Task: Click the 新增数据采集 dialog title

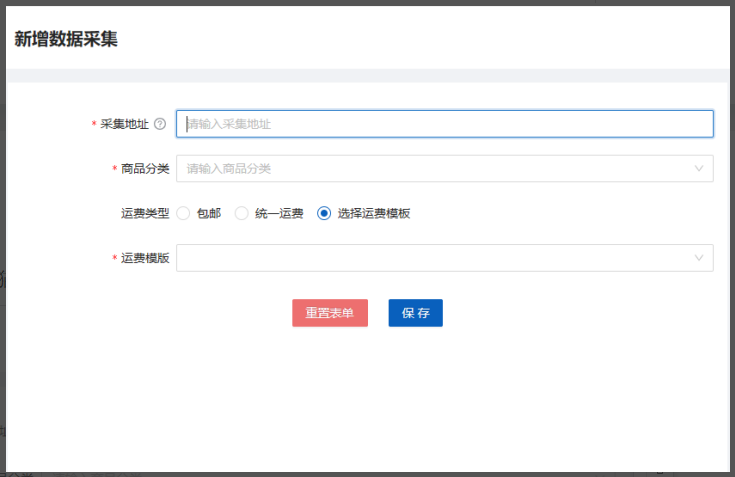Action: [66, 39]
